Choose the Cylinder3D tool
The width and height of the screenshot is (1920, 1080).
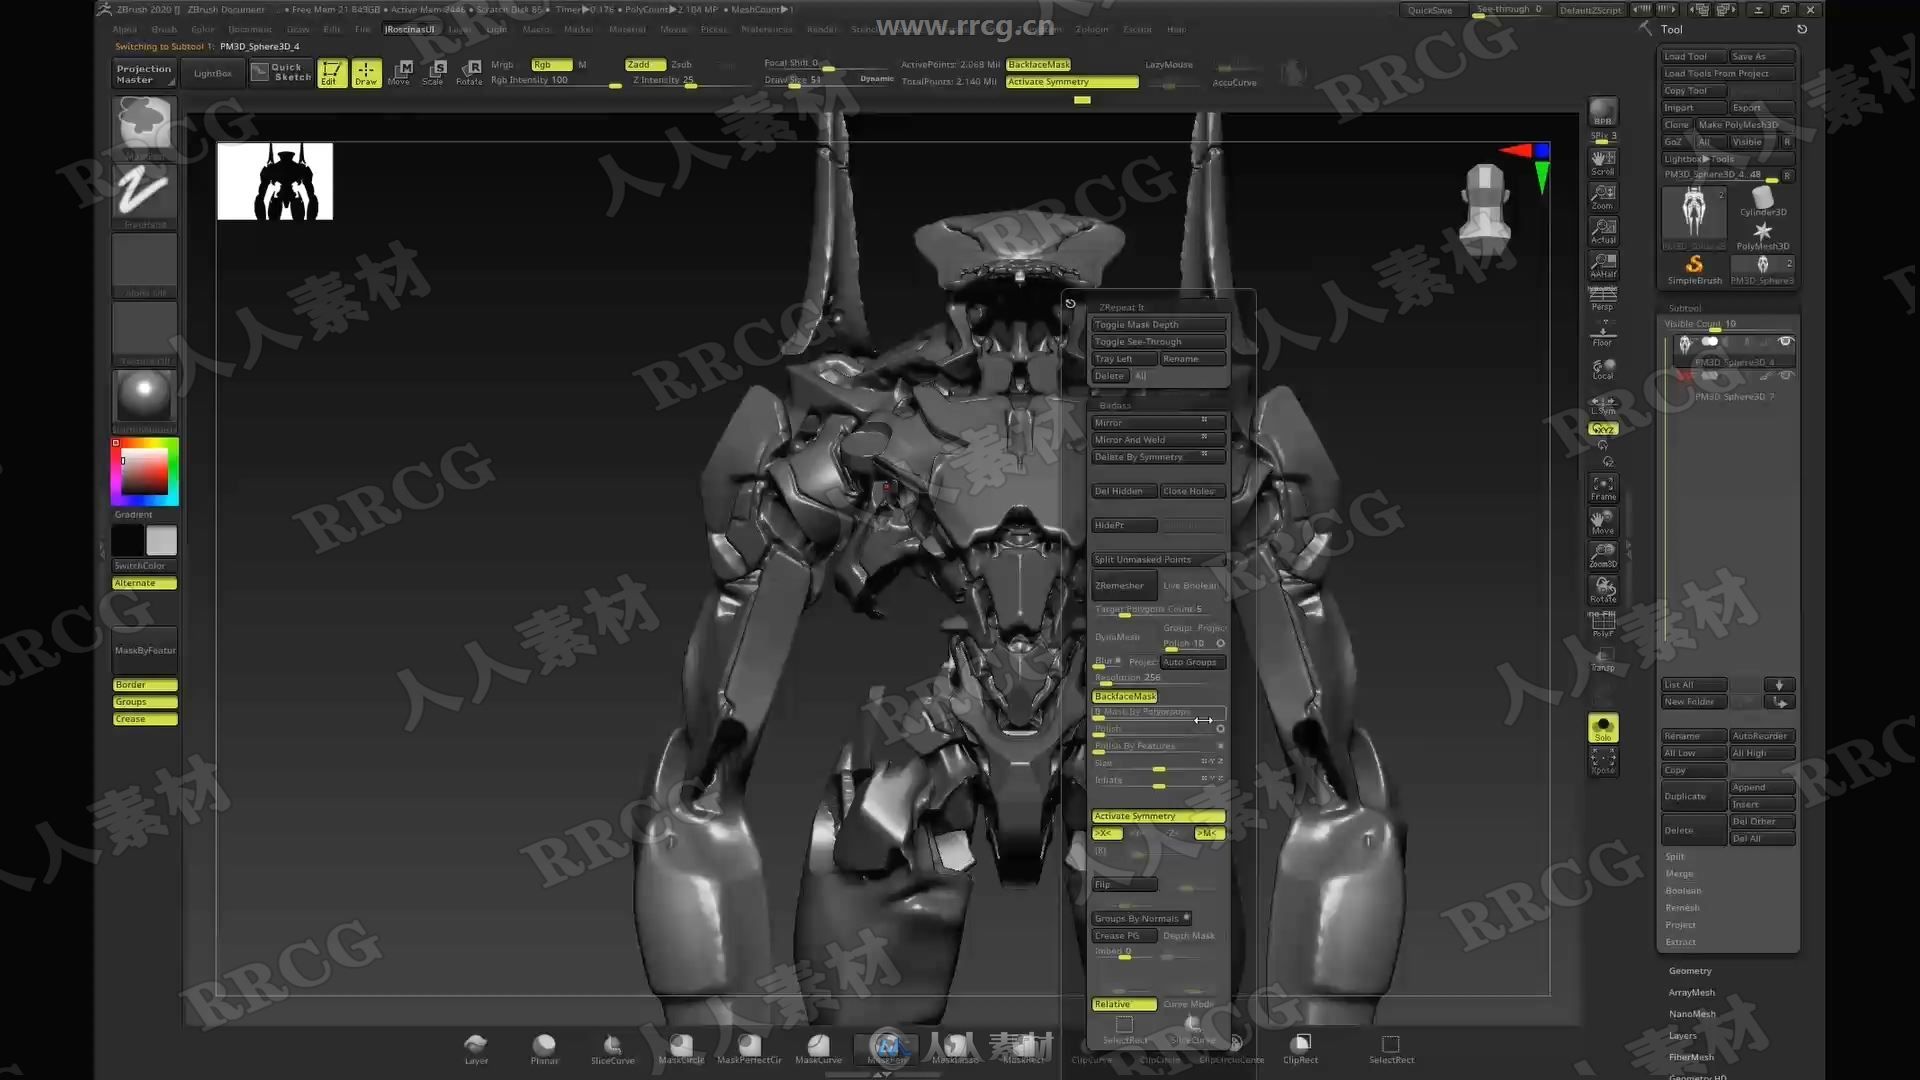(x=1762, y=201)
